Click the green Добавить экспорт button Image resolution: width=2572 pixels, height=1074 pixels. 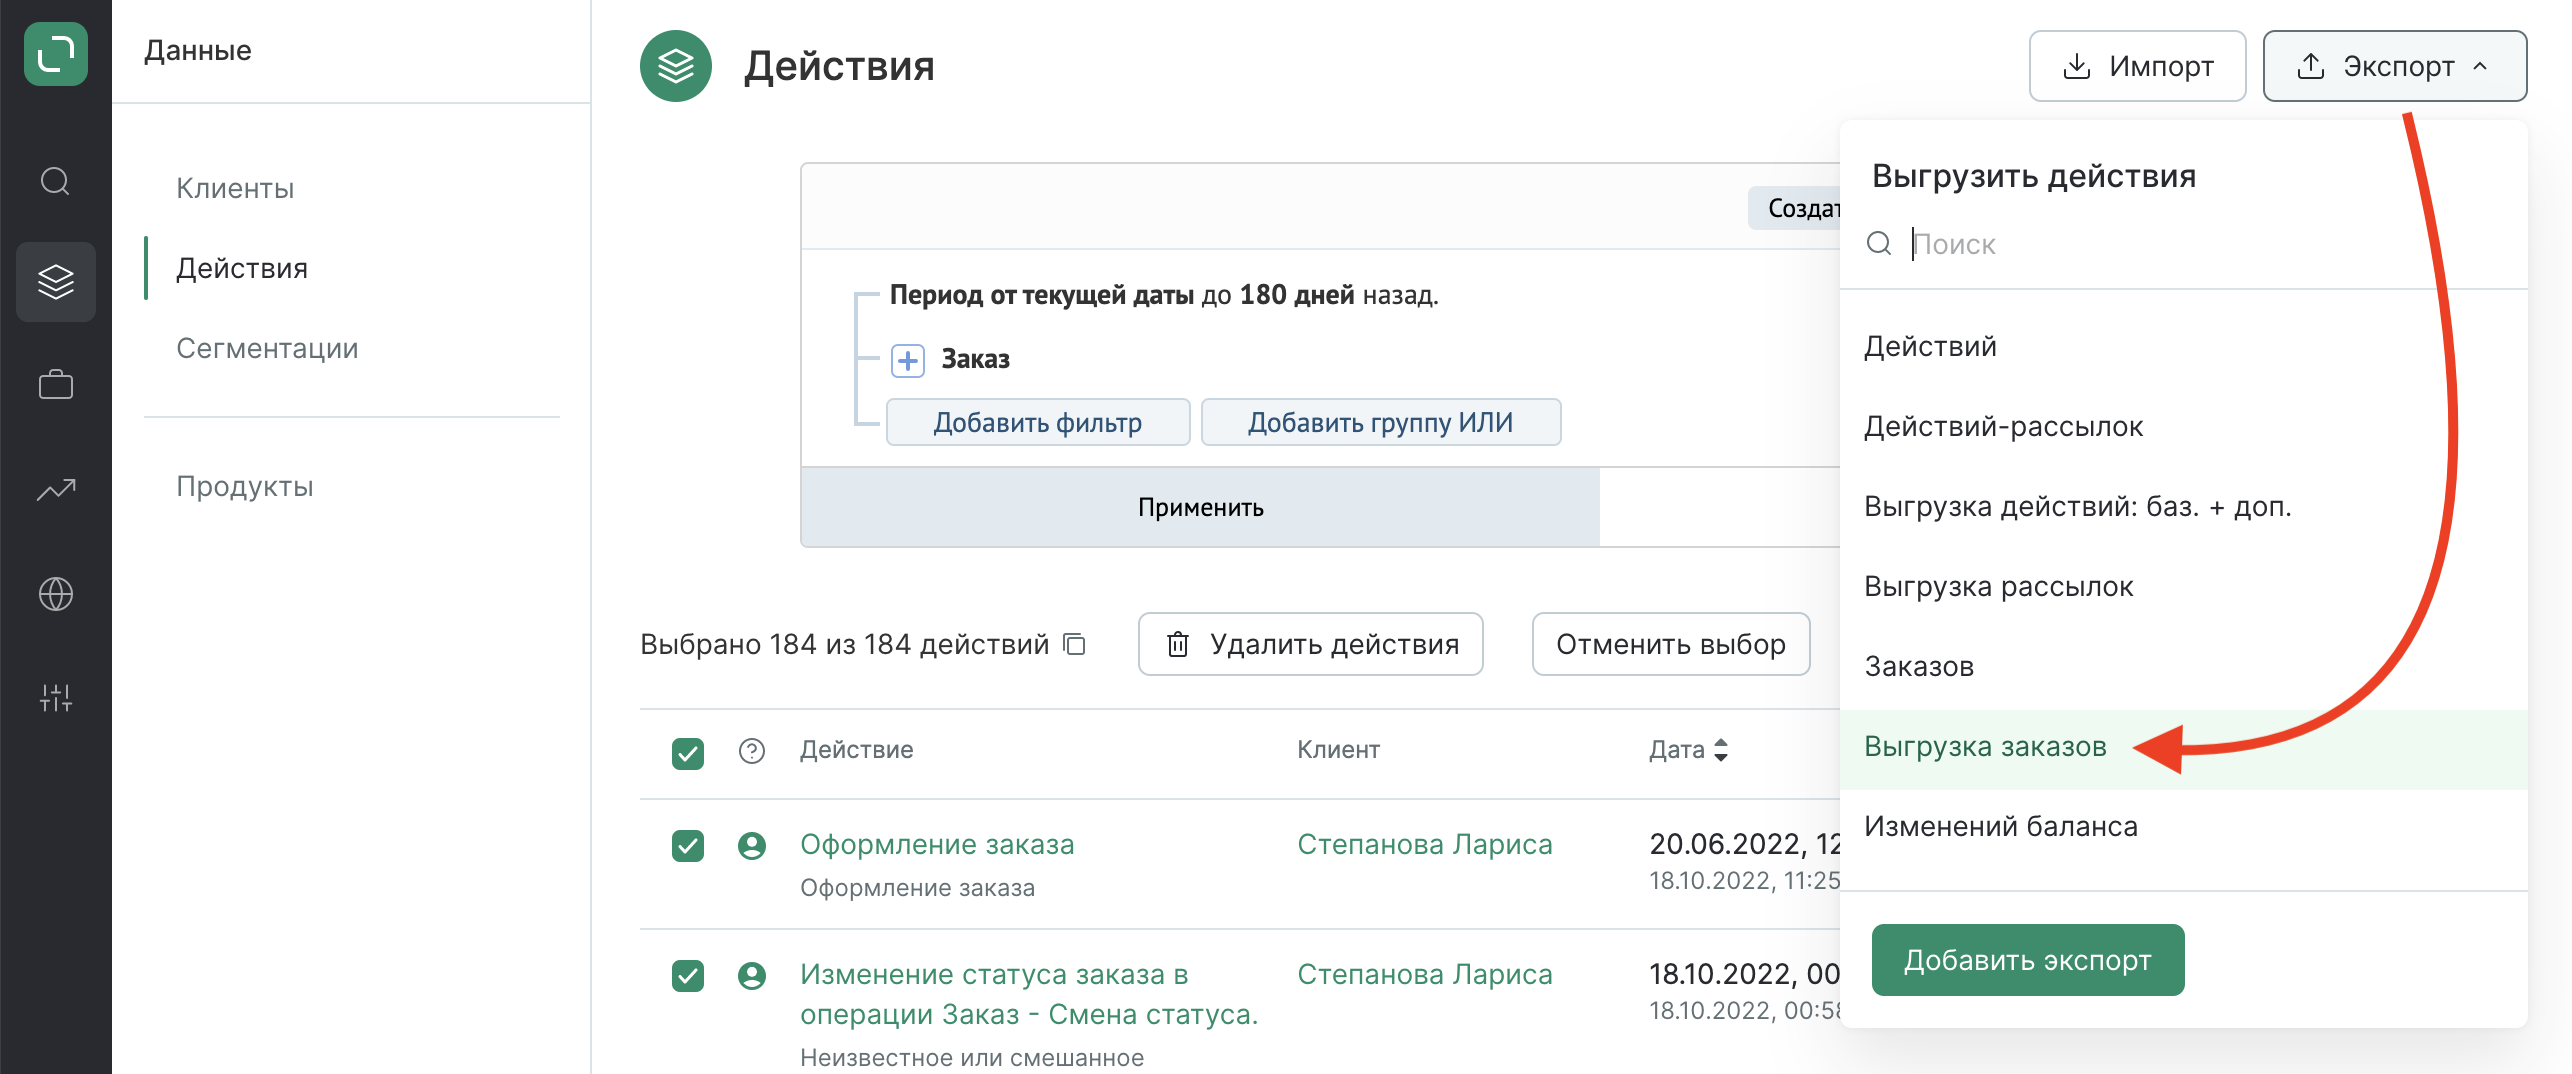[x=2028, y=960]
